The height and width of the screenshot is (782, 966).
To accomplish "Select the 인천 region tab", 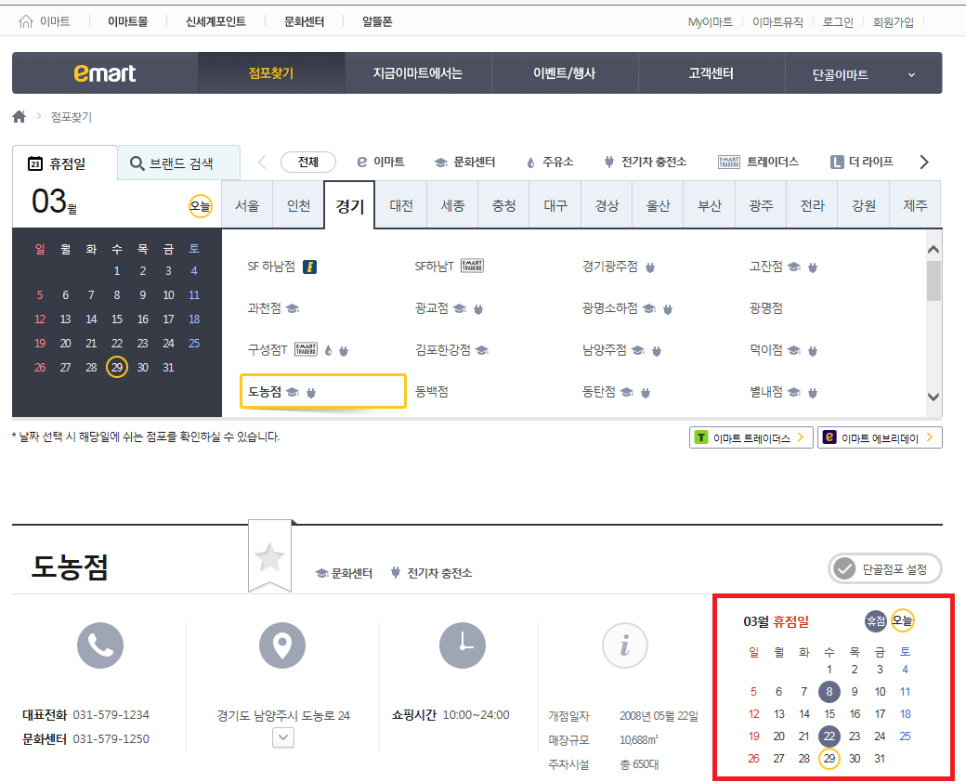I will pos(298,205).
